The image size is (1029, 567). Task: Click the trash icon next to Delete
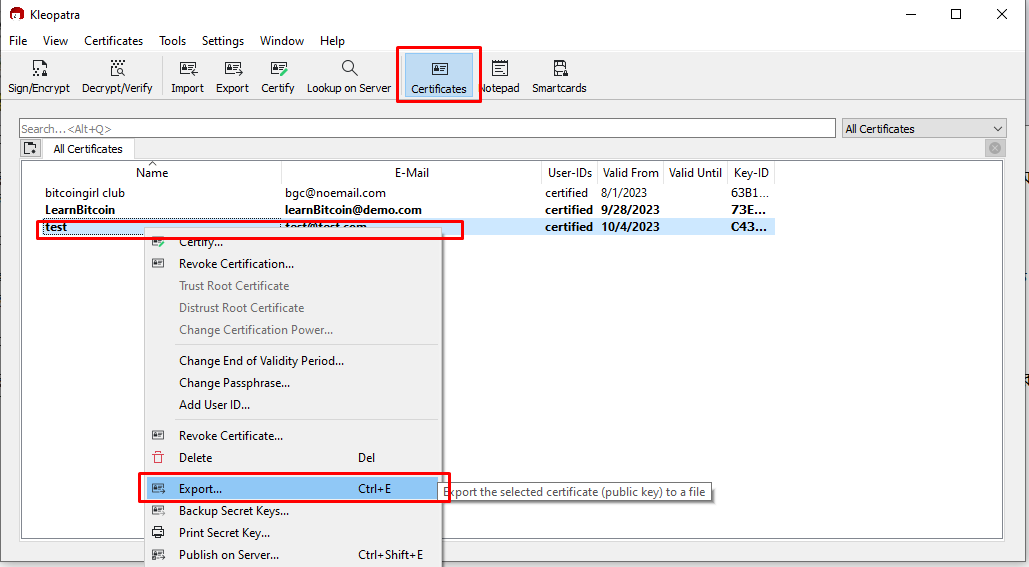pos(158,457)
